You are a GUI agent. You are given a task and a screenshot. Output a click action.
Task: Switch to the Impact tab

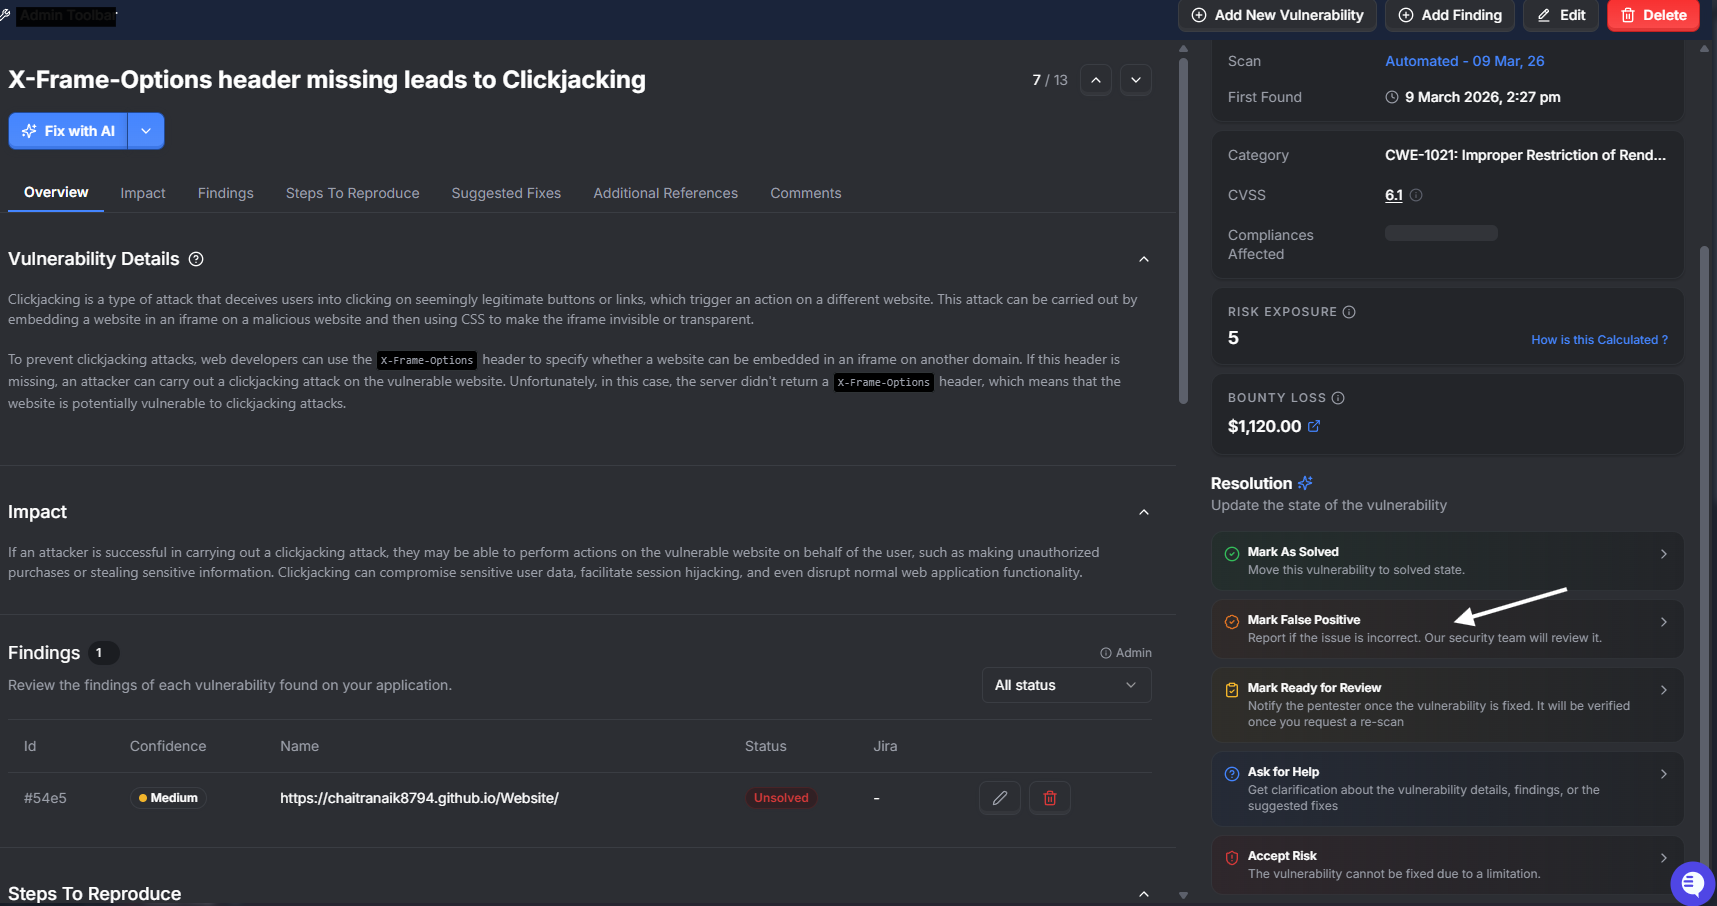tap(143, 193)
